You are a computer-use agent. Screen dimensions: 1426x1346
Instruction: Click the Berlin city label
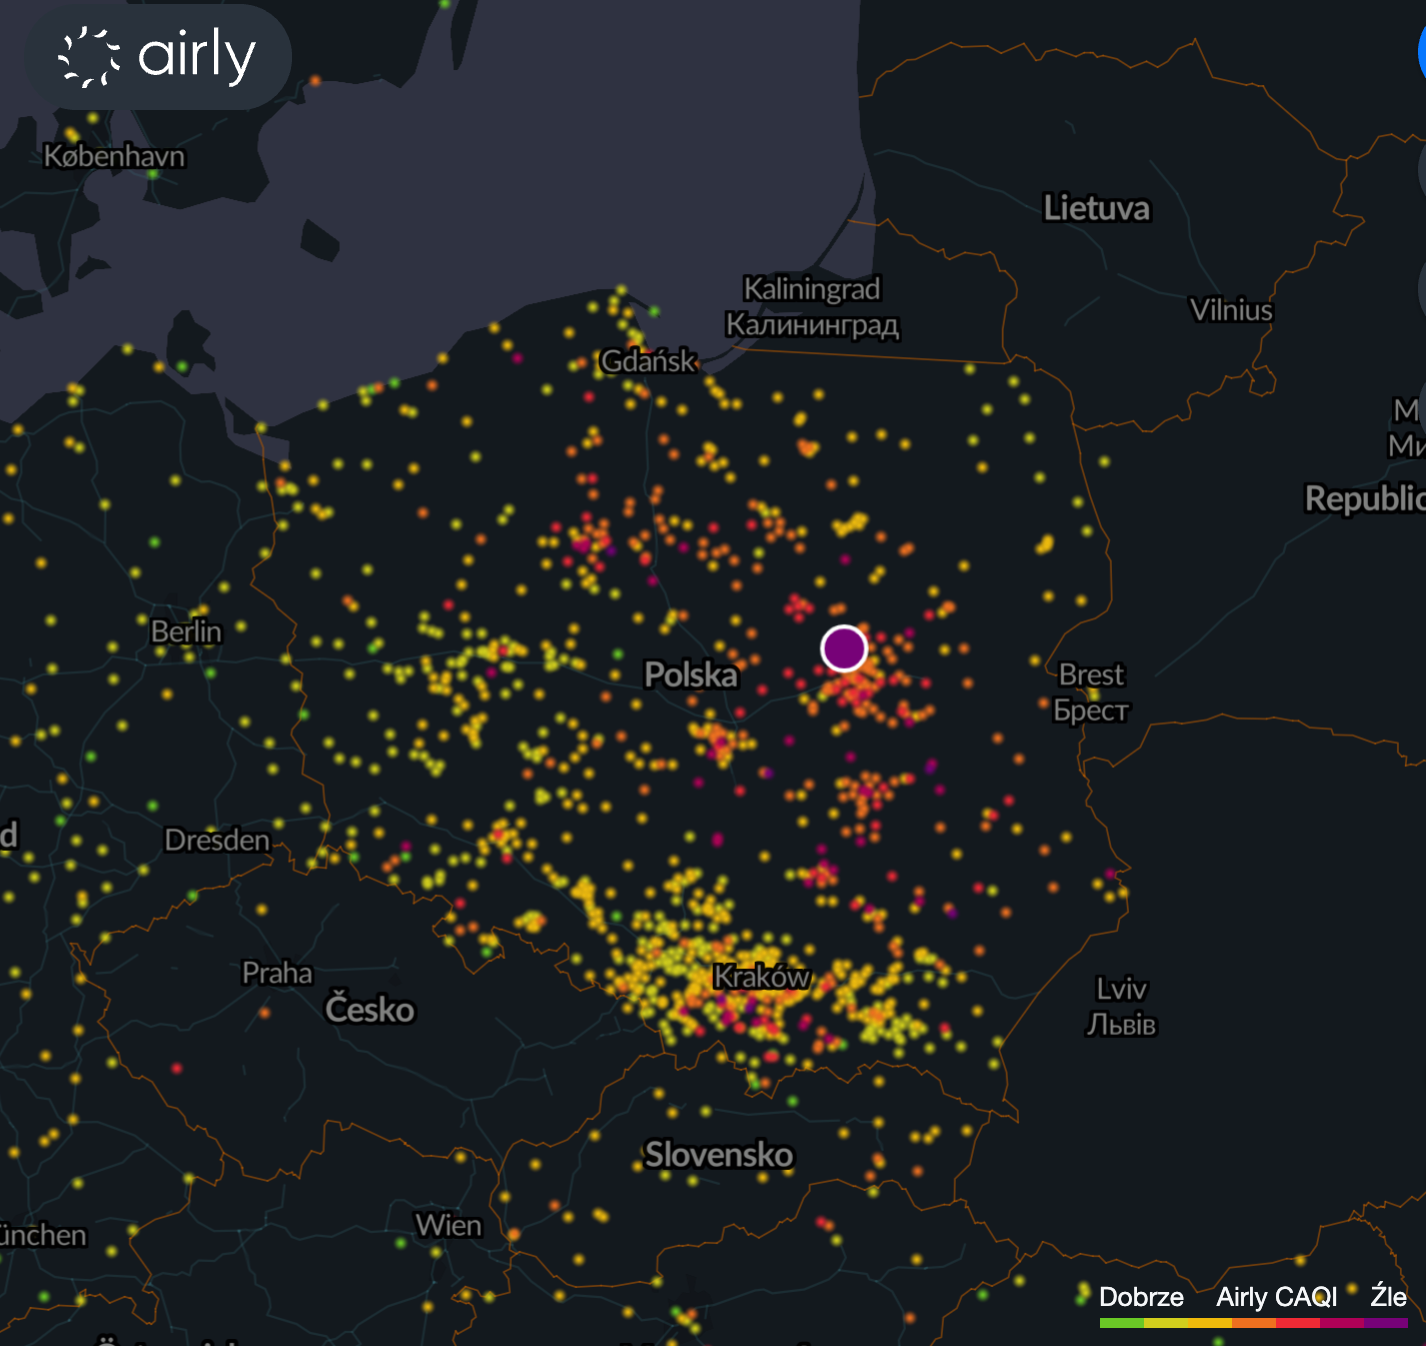click(186, 632)
